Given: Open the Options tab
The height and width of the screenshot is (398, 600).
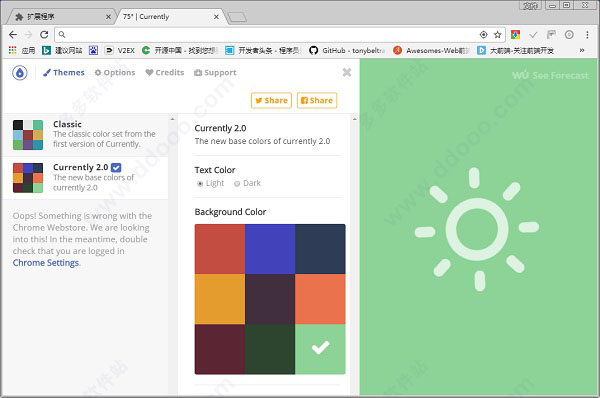Looking at the screenshot, I should click(115, 72).
